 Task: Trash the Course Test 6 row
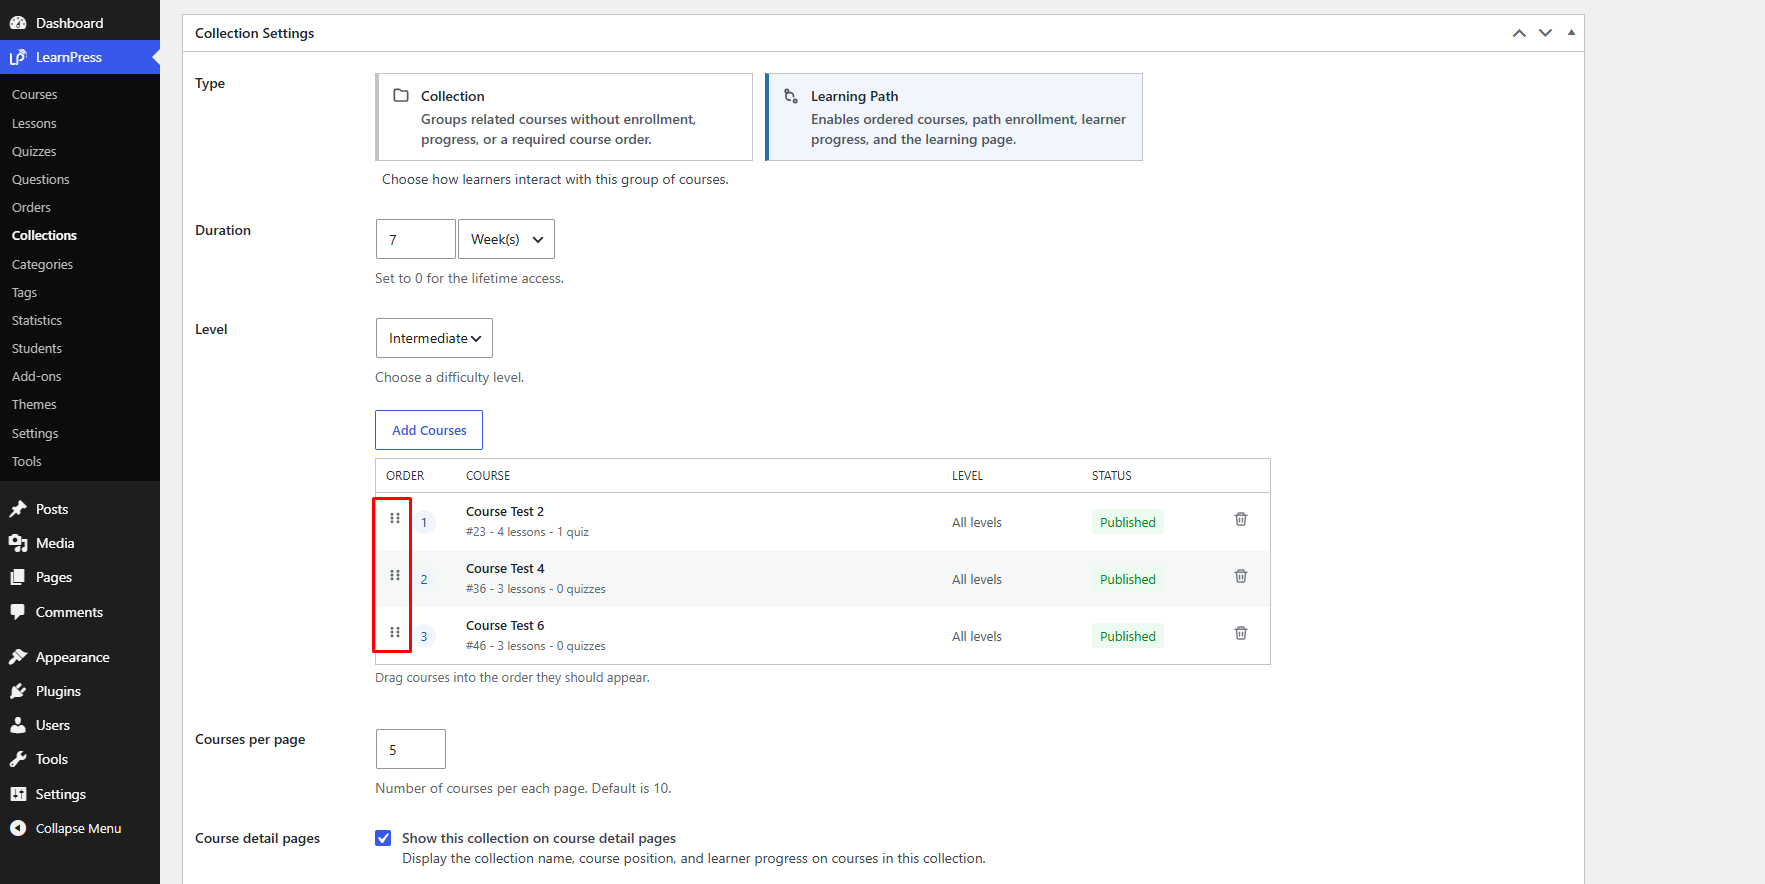(x=1241, y=633)
